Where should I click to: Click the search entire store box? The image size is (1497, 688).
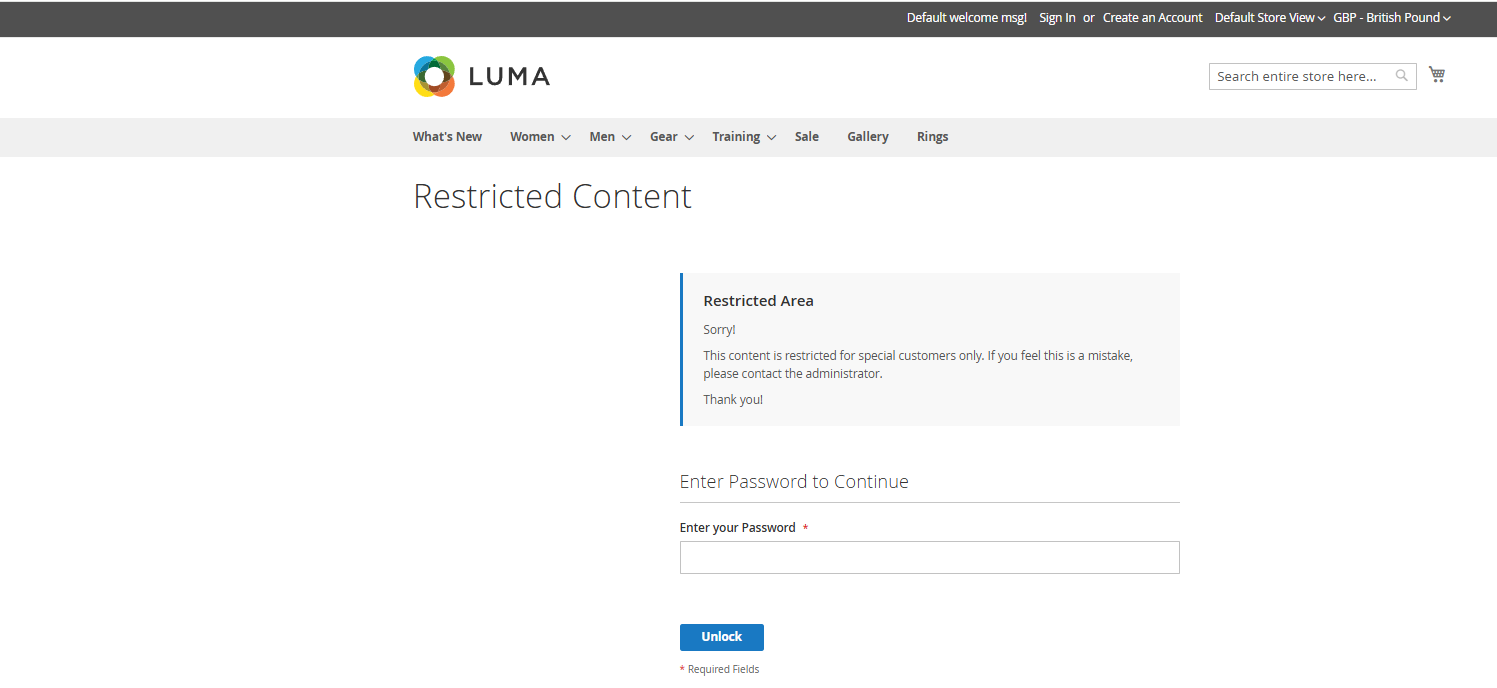pyautogui.click(x=1298, y=77)
